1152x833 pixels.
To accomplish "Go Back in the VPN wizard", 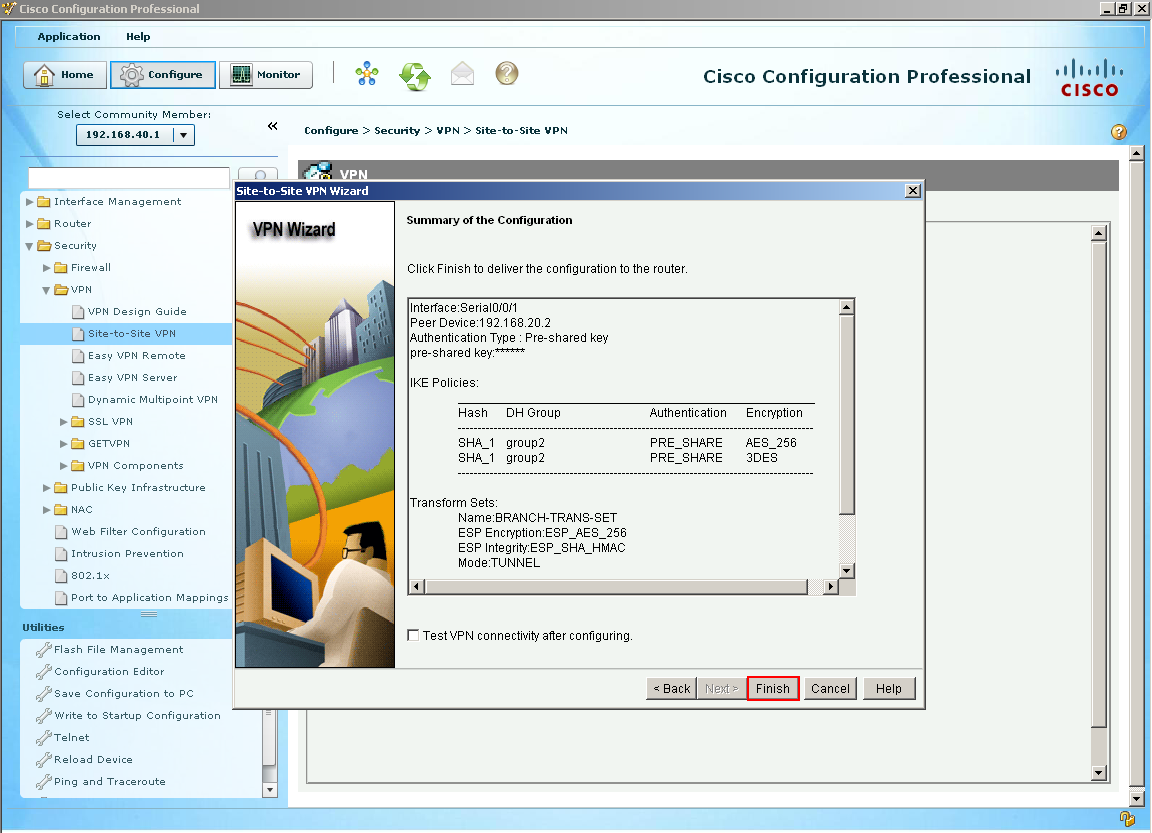I will pyautogui.click(x=672, y=688).
